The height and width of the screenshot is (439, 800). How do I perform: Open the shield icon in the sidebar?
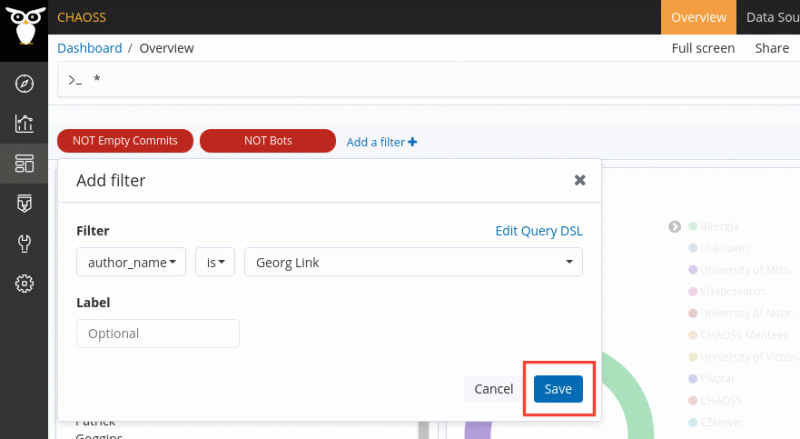pyautogui.click(x=24, y=203)
